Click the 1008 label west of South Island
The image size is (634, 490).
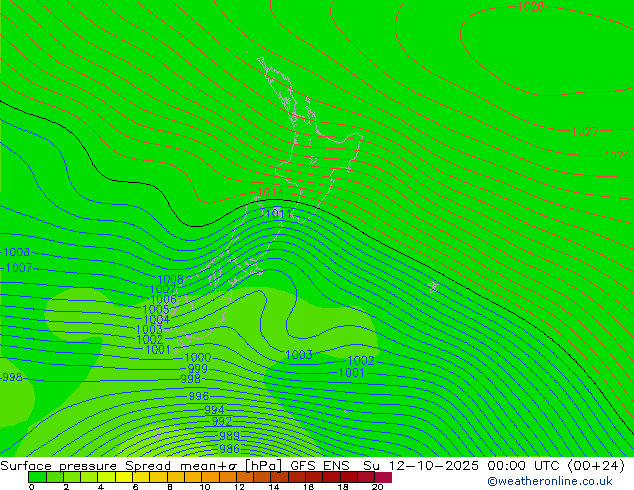tap(171, 279)
